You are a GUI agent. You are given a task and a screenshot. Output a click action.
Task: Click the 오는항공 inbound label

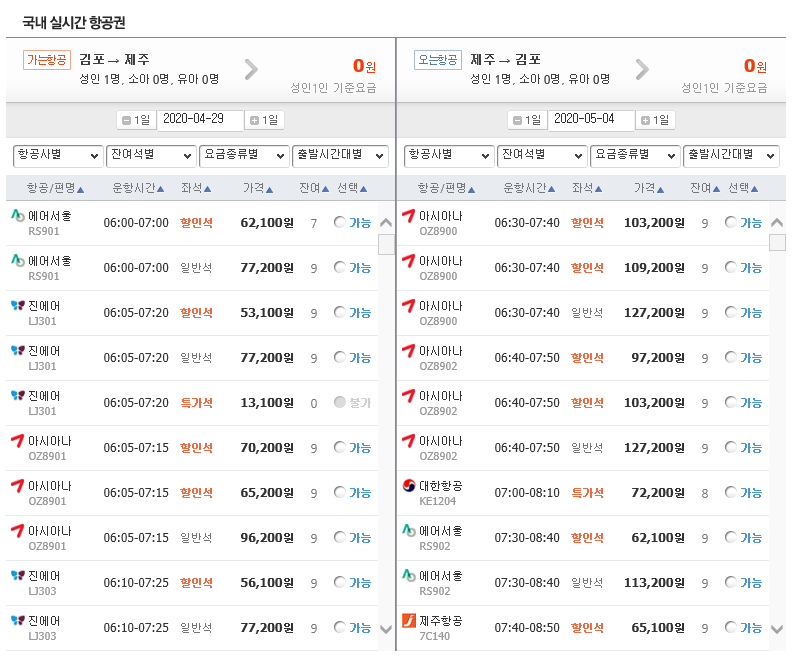coord(437,60)
